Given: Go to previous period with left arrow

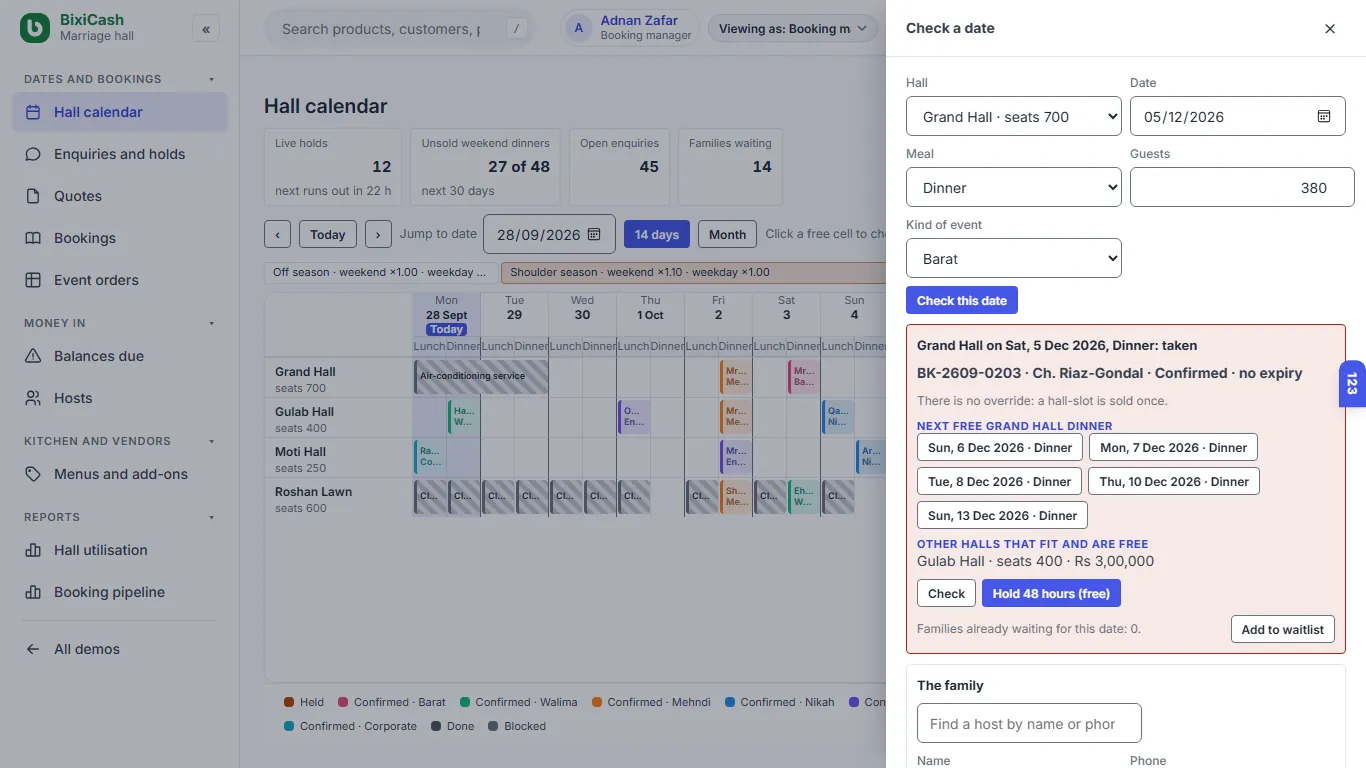Looking at the screenshot, I should pyautogui.click(x=277, y=234).
